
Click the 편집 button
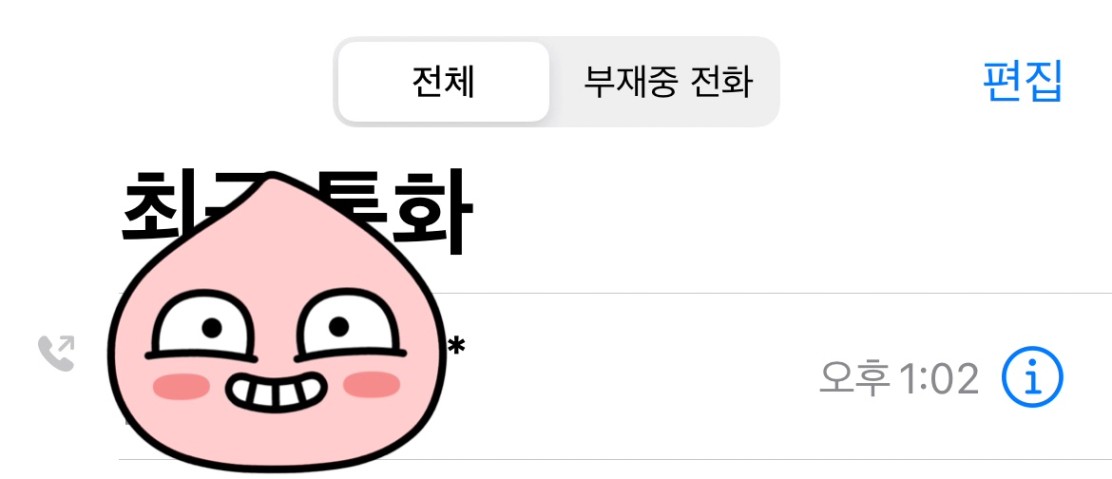pos(1023,82)
